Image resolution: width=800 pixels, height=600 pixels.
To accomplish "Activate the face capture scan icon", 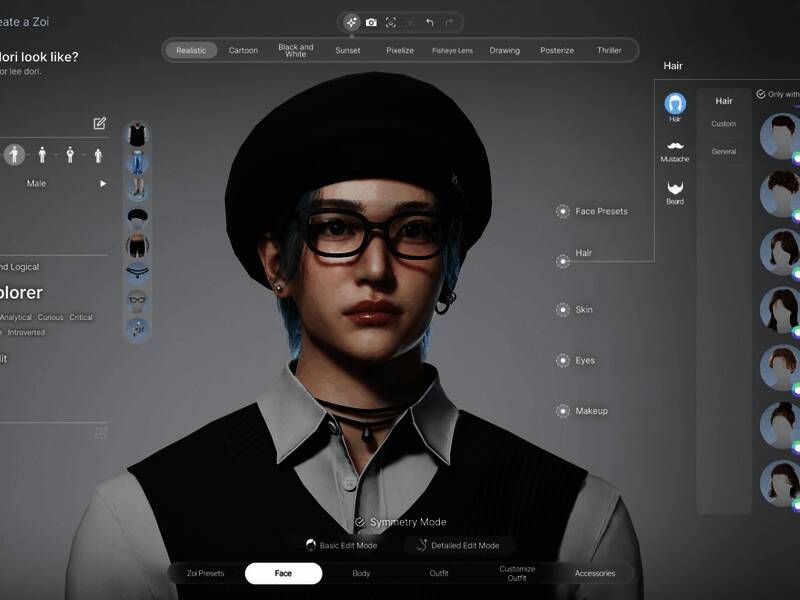I will pyautogui.click(x=391, y=22).
